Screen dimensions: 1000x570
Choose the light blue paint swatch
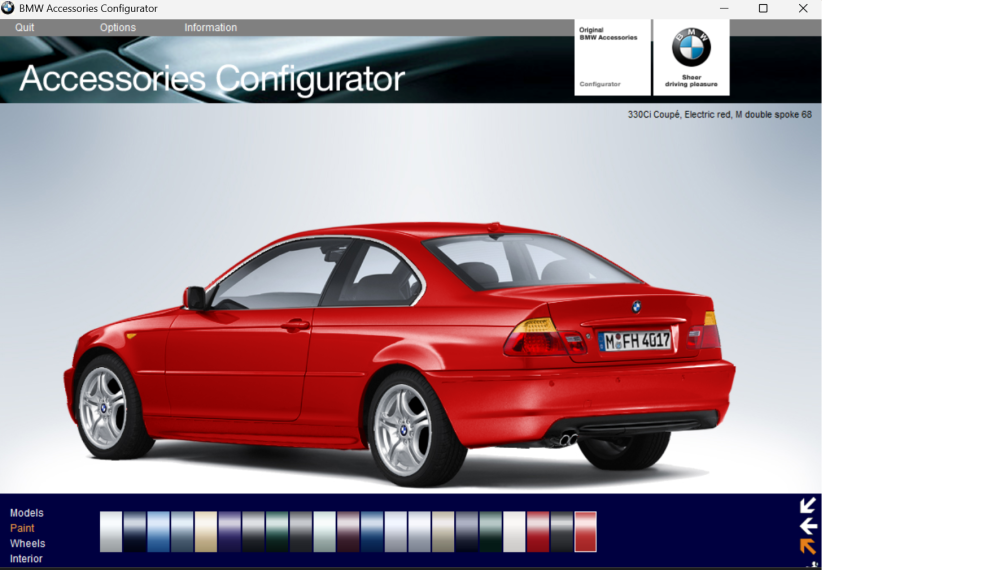[158, 532]
